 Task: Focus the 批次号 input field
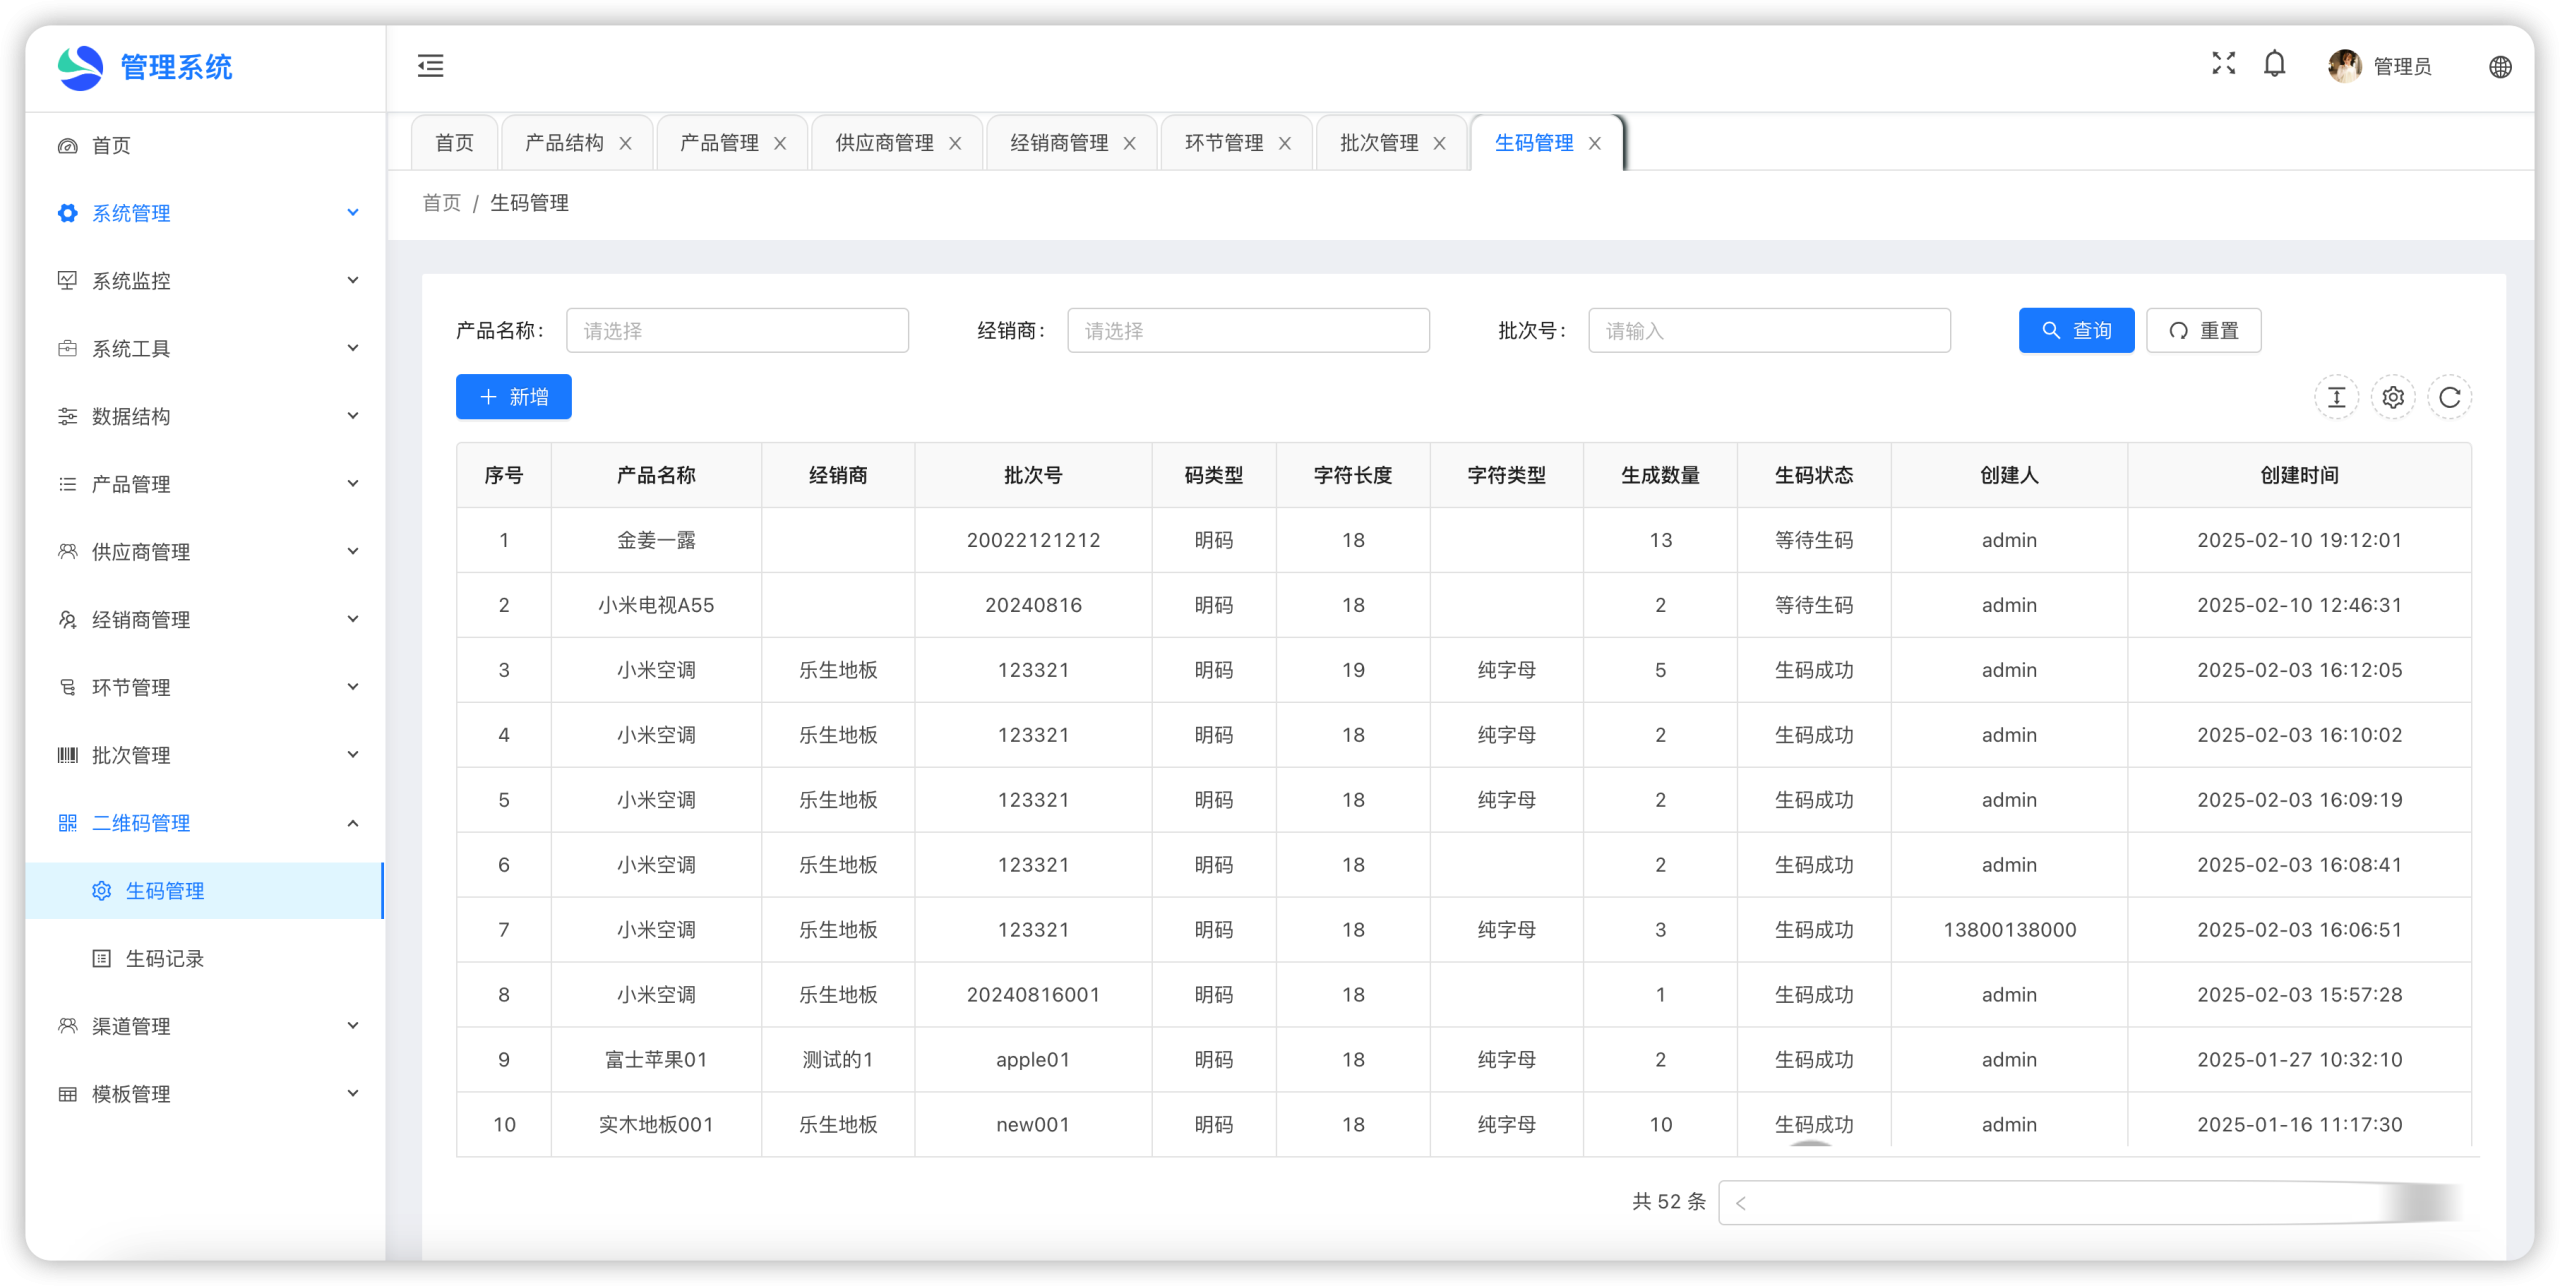(x=1768, y=331)
